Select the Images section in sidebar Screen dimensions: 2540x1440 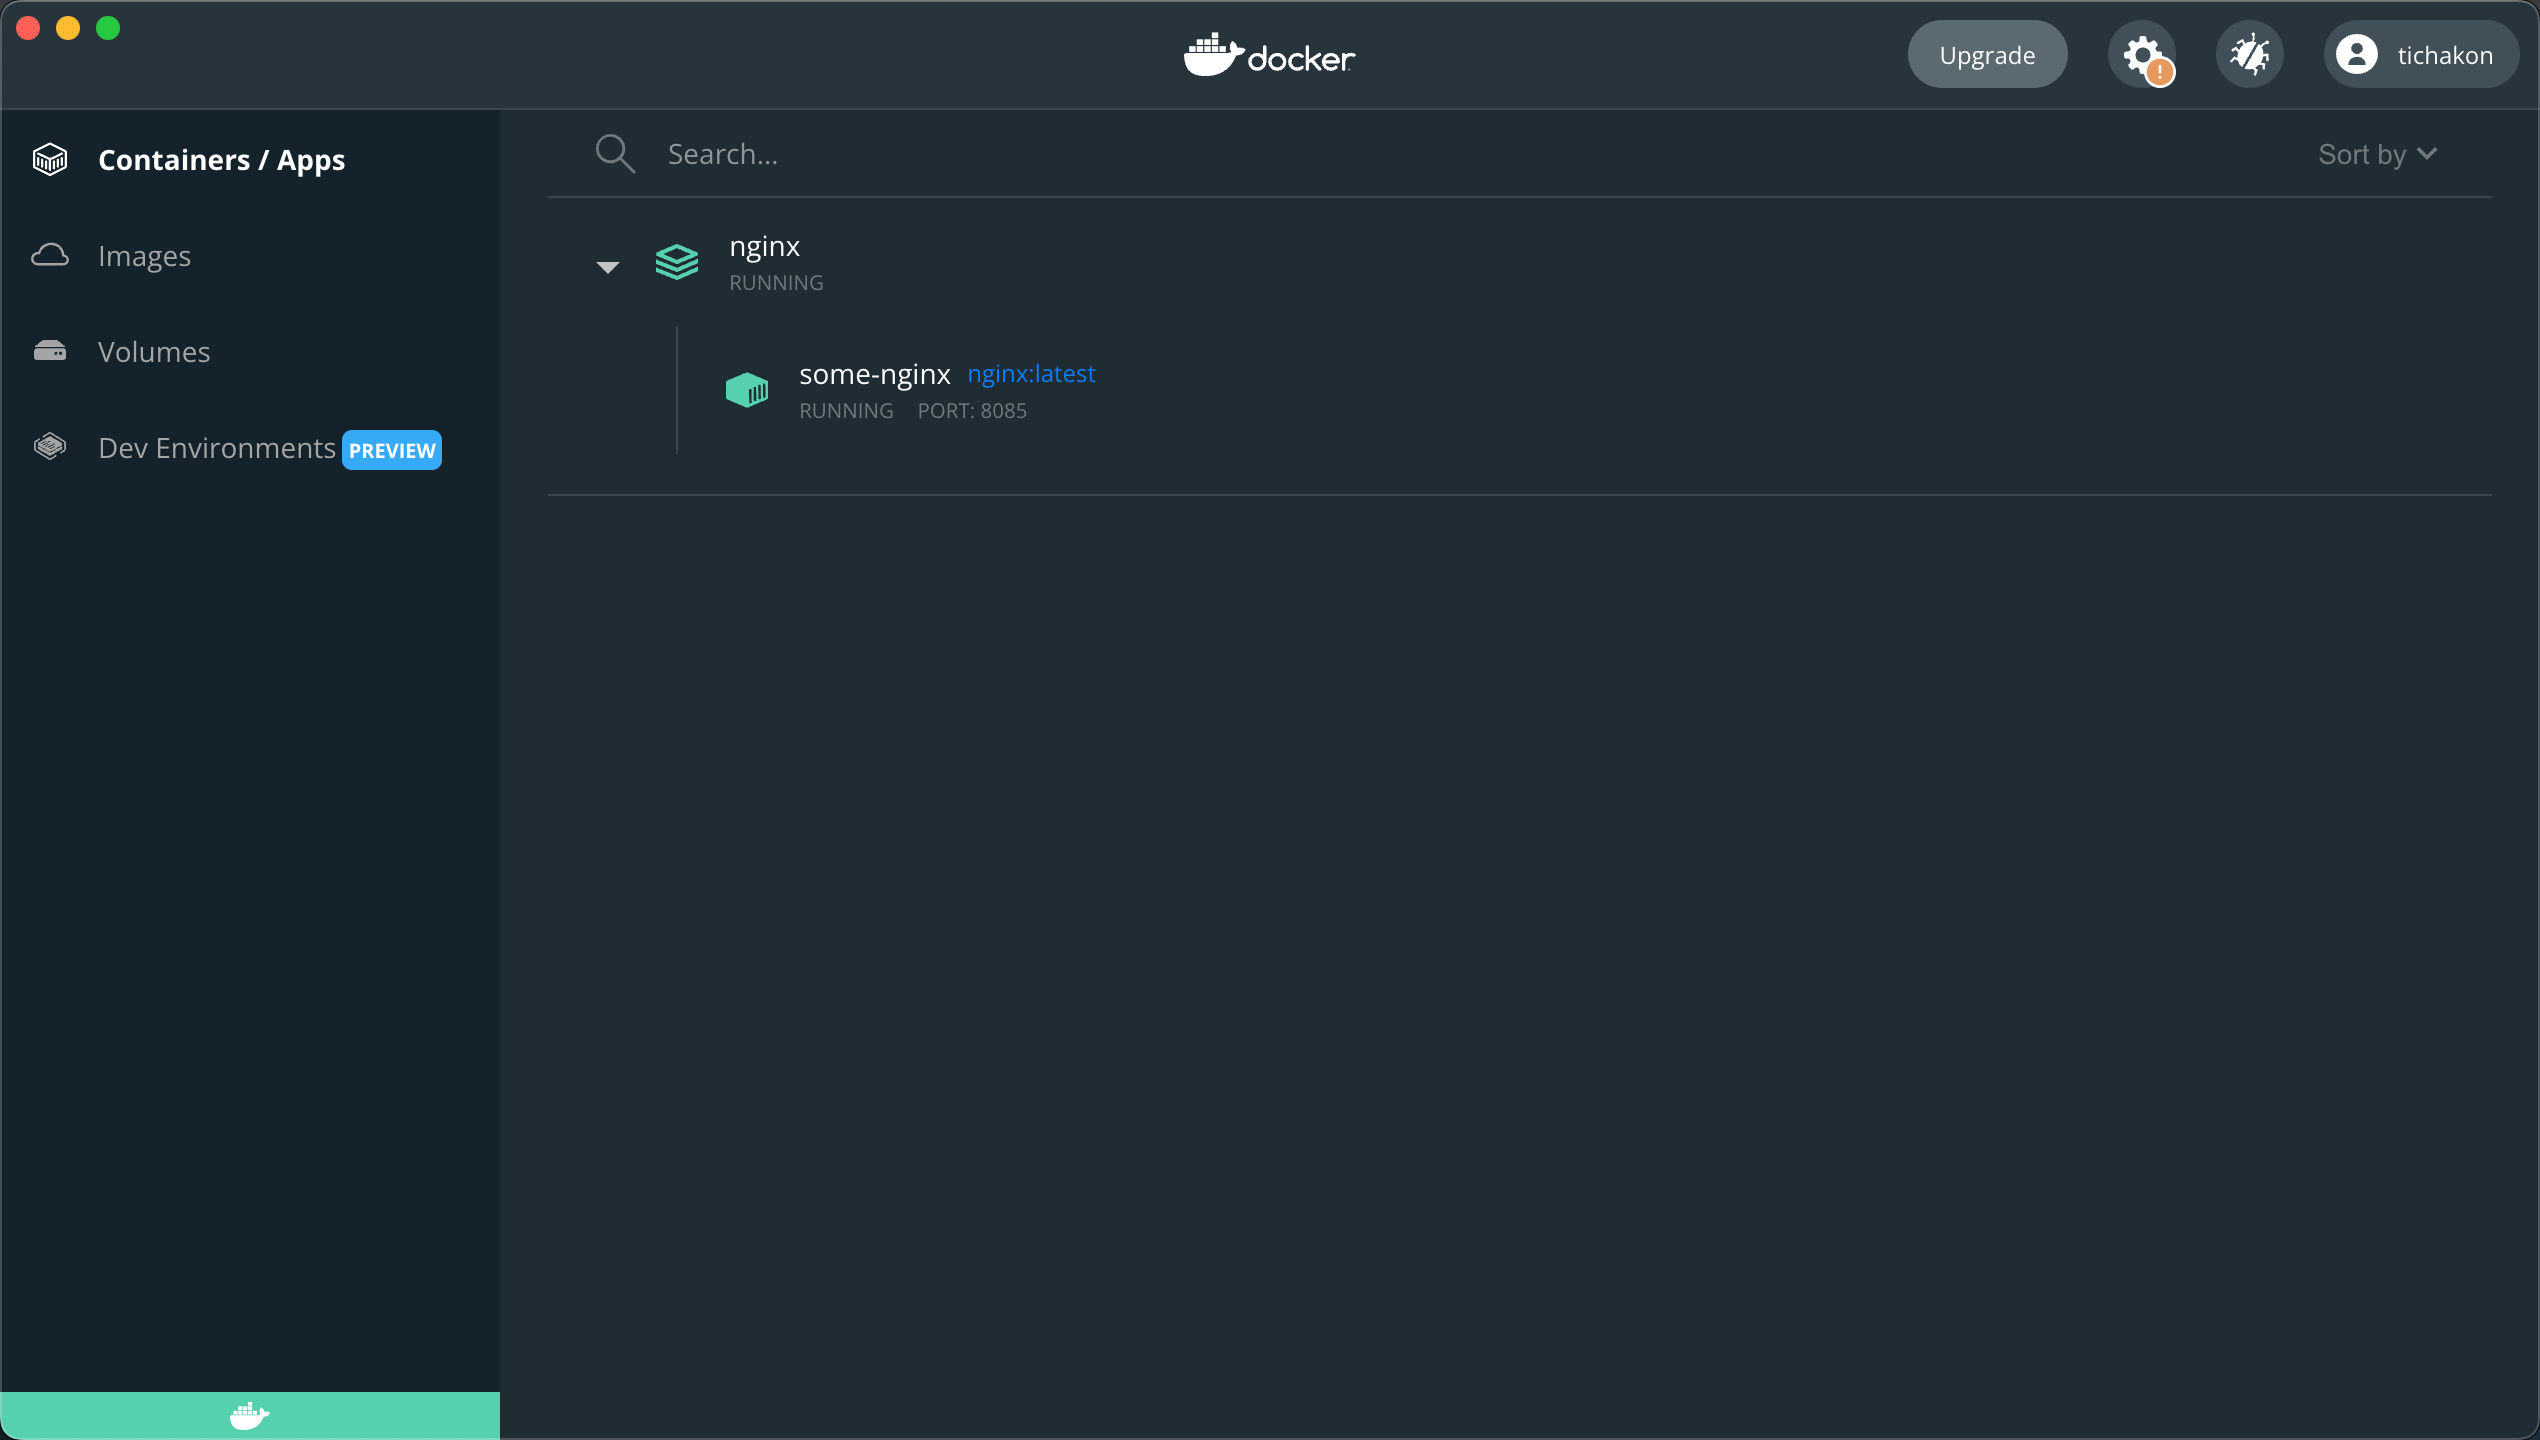click(x=144, y=255)
